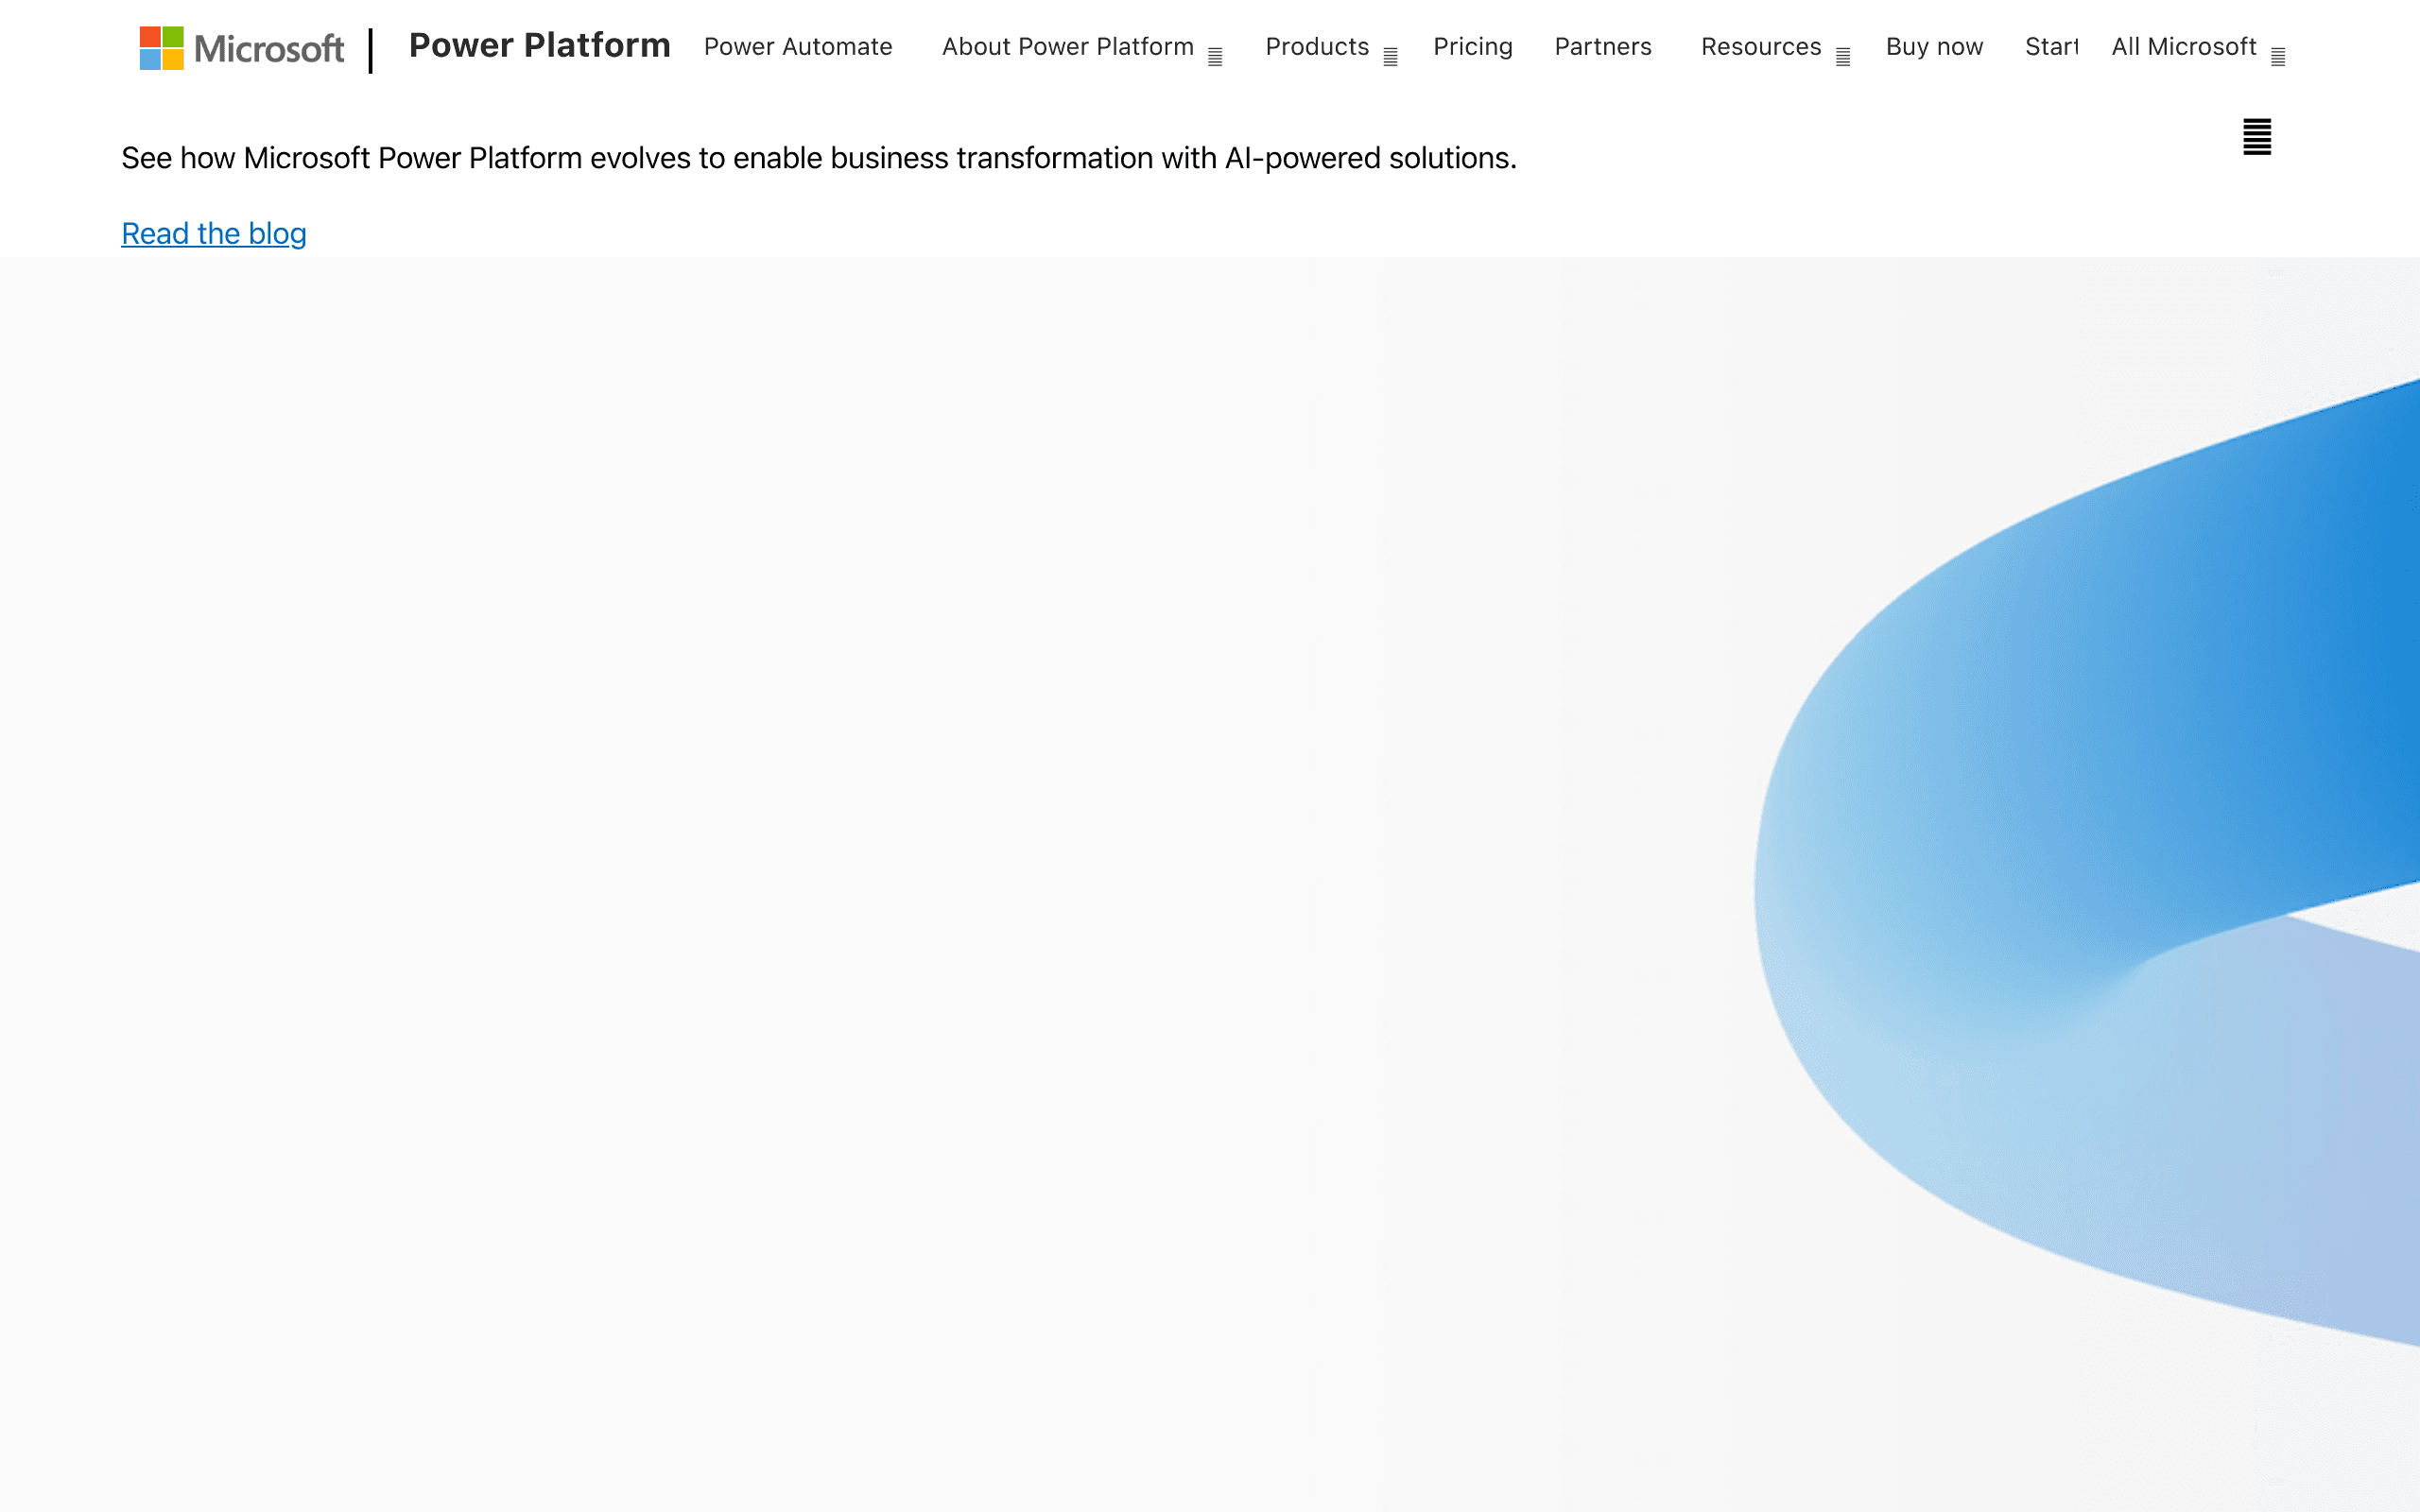This screenshot has height=1512, width=2420.
Task: Click the Buy now link
Action: click(1934, 47)
